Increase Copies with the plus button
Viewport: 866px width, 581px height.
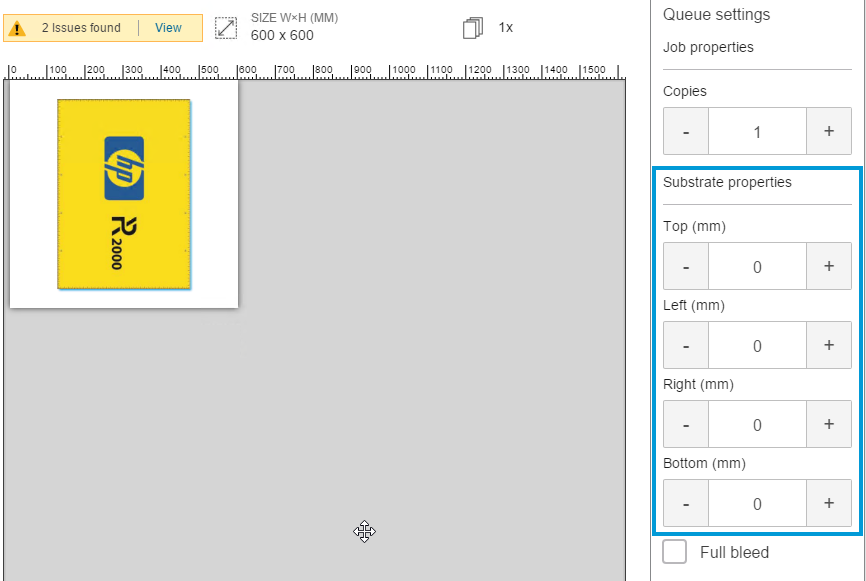point(828,131)
